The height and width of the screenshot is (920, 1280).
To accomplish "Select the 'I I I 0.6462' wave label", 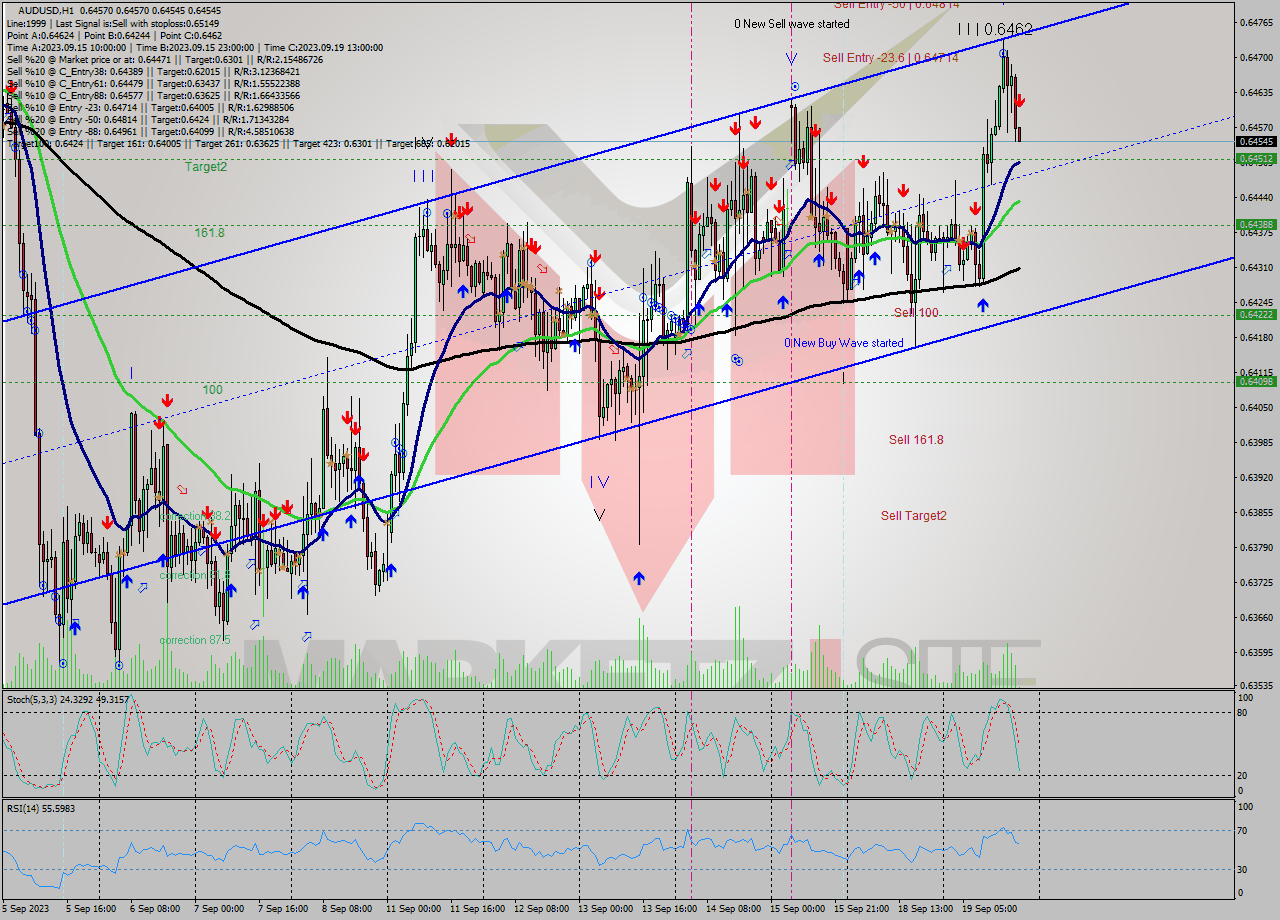I will point(995,30).
